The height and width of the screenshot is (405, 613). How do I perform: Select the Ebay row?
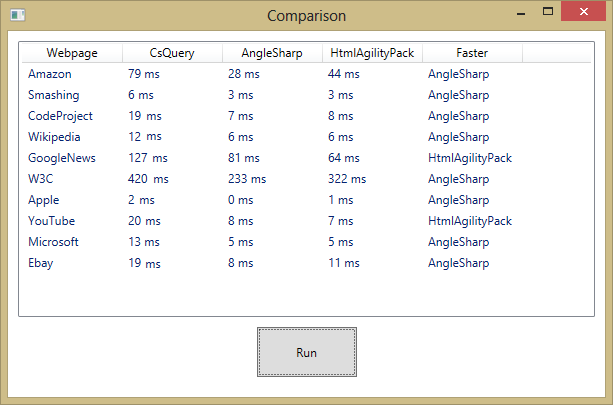coord(306,263)
